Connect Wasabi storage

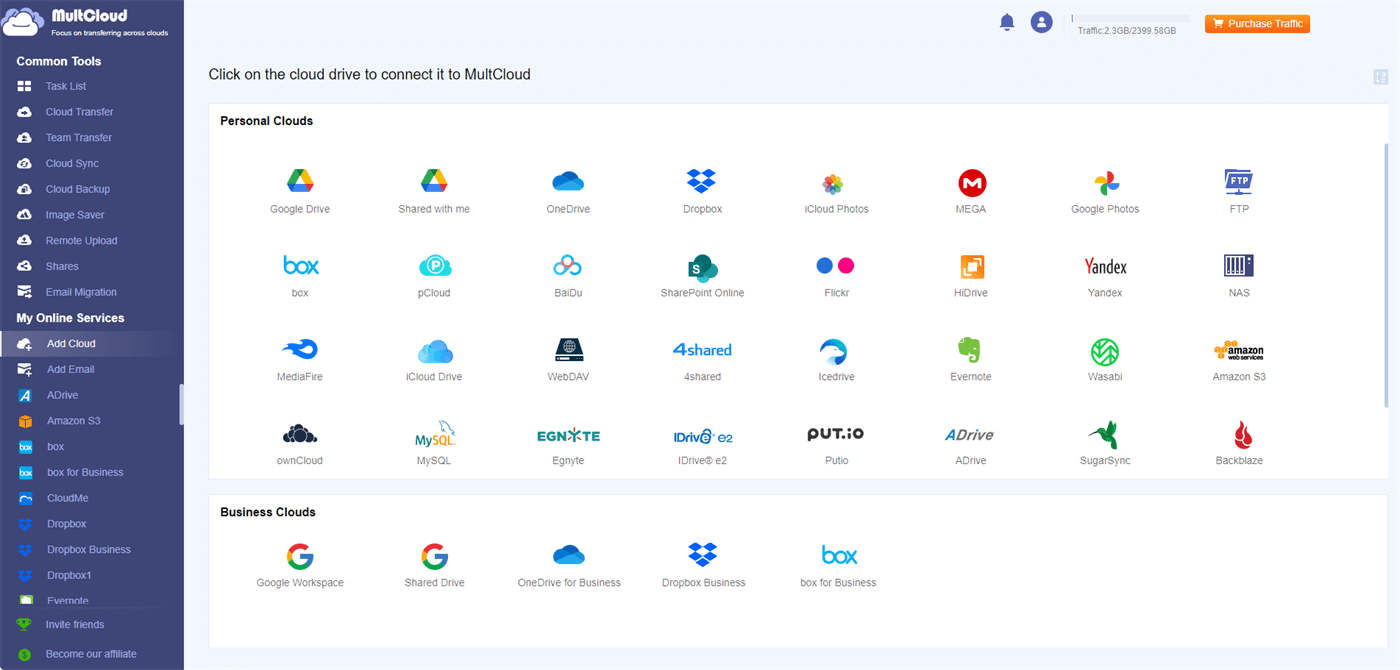click(x=1105, y=359)
